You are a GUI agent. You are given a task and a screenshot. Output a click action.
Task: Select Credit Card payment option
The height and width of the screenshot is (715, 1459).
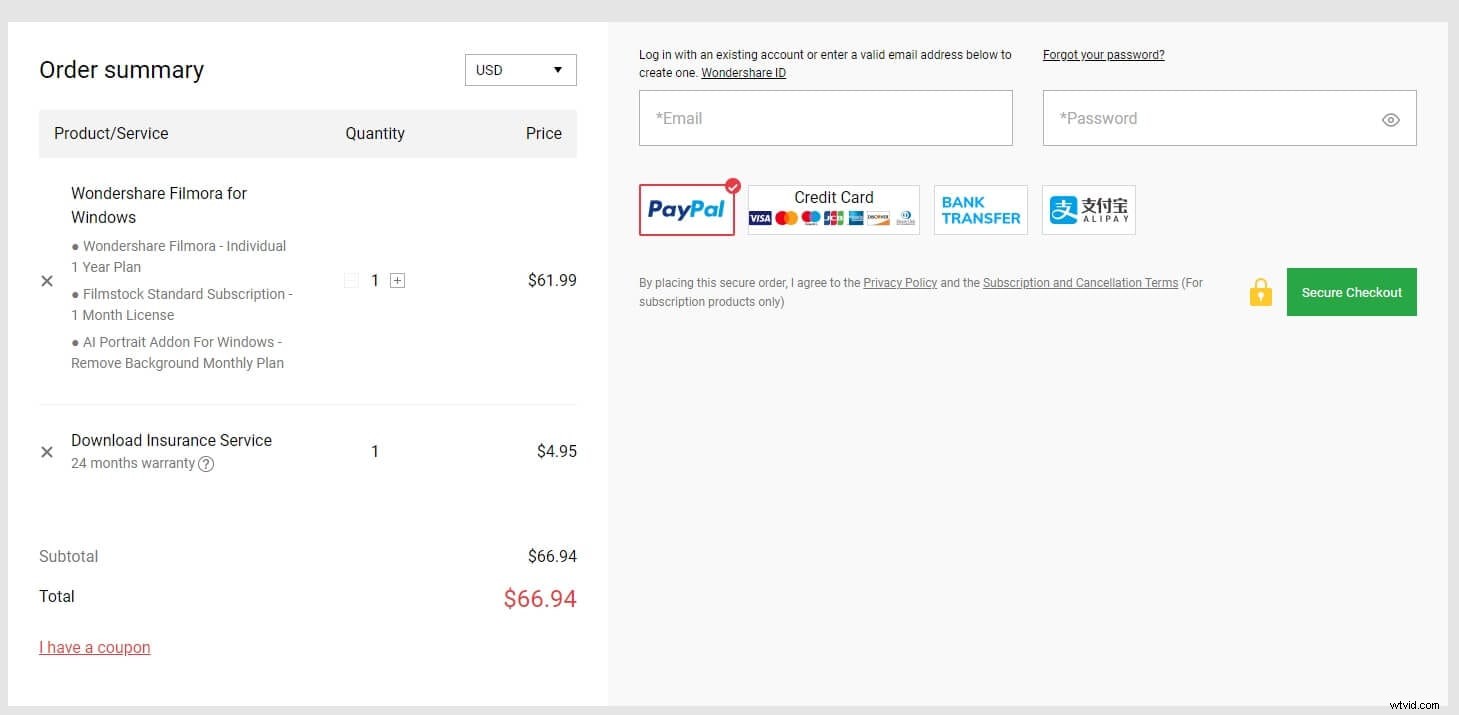click(x=833, y=210)
